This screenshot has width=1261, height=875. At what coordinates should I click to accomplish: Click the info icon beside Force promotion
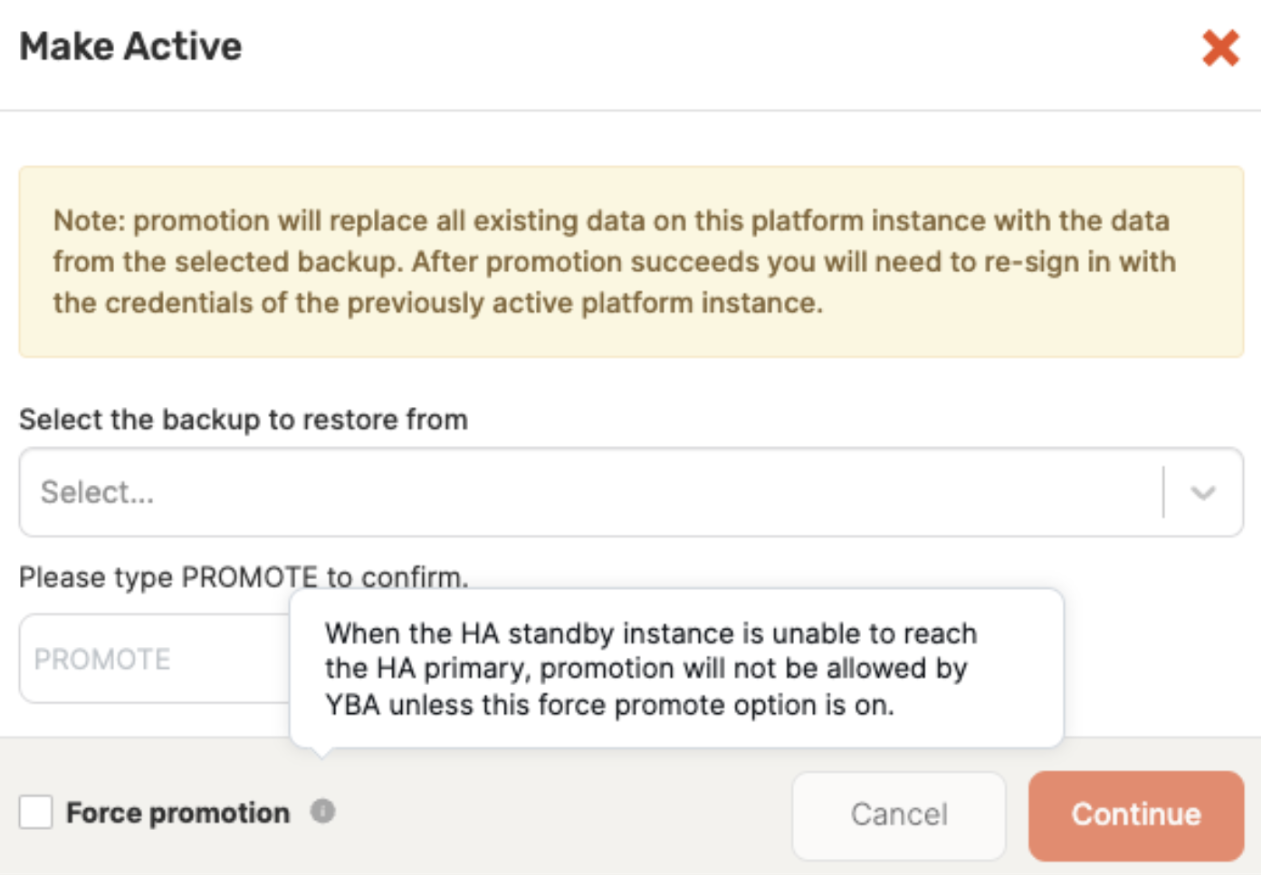[x=322, y=811]
